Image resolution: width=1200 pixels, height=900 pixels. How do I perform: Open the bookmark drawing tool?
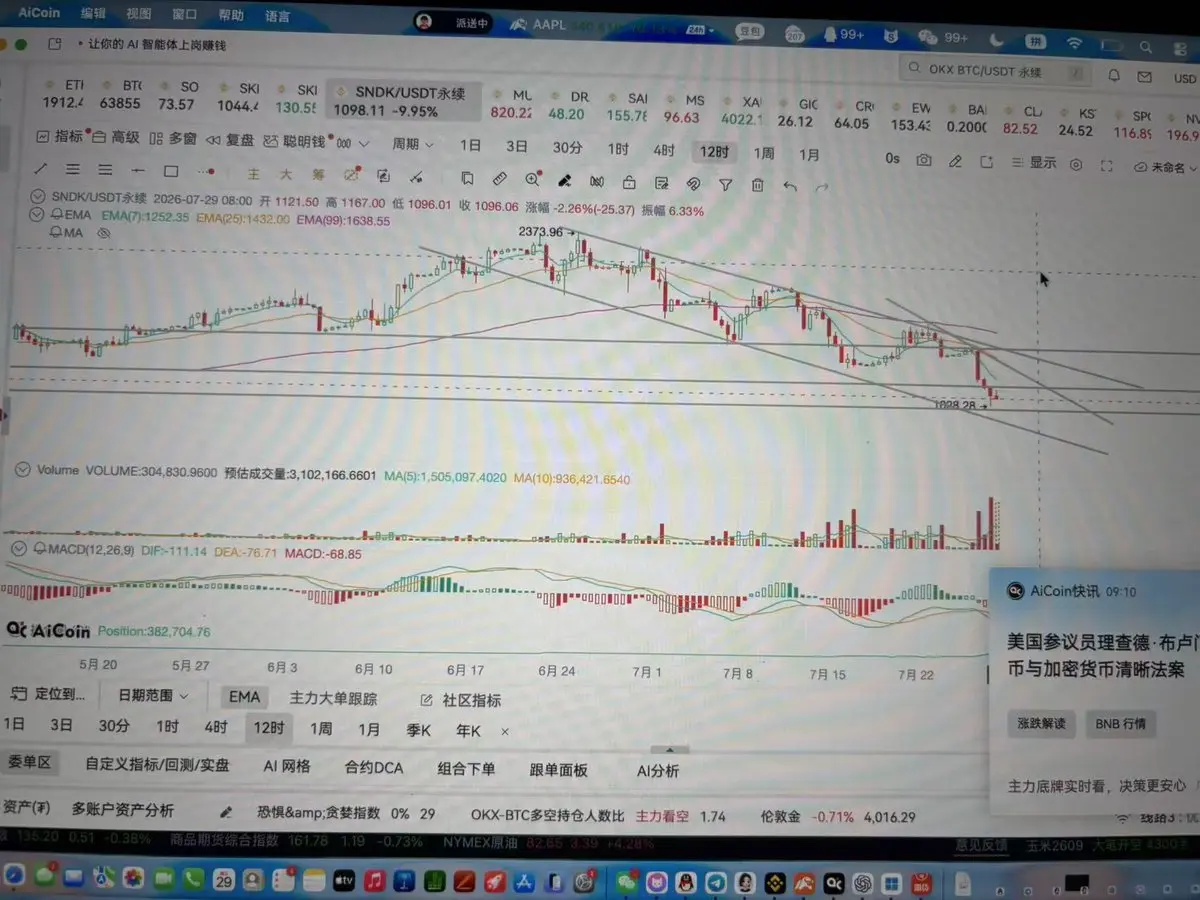[467, 179]
